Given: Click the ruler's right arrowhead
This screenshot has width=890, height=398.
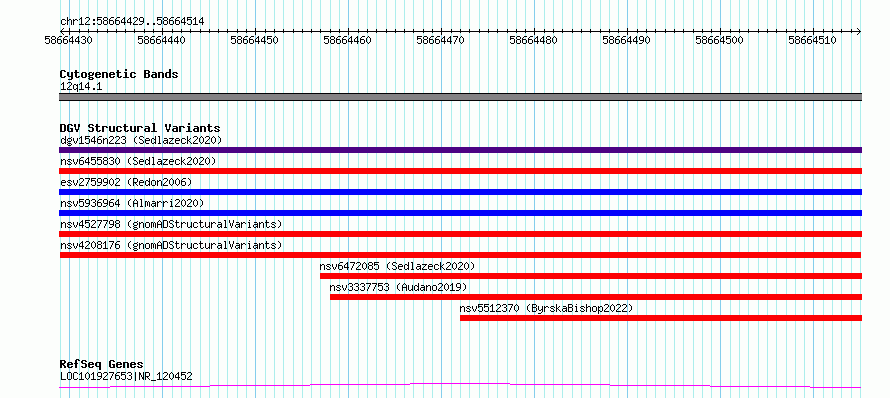Looking at the screenshot, I should tap(859, 31).
